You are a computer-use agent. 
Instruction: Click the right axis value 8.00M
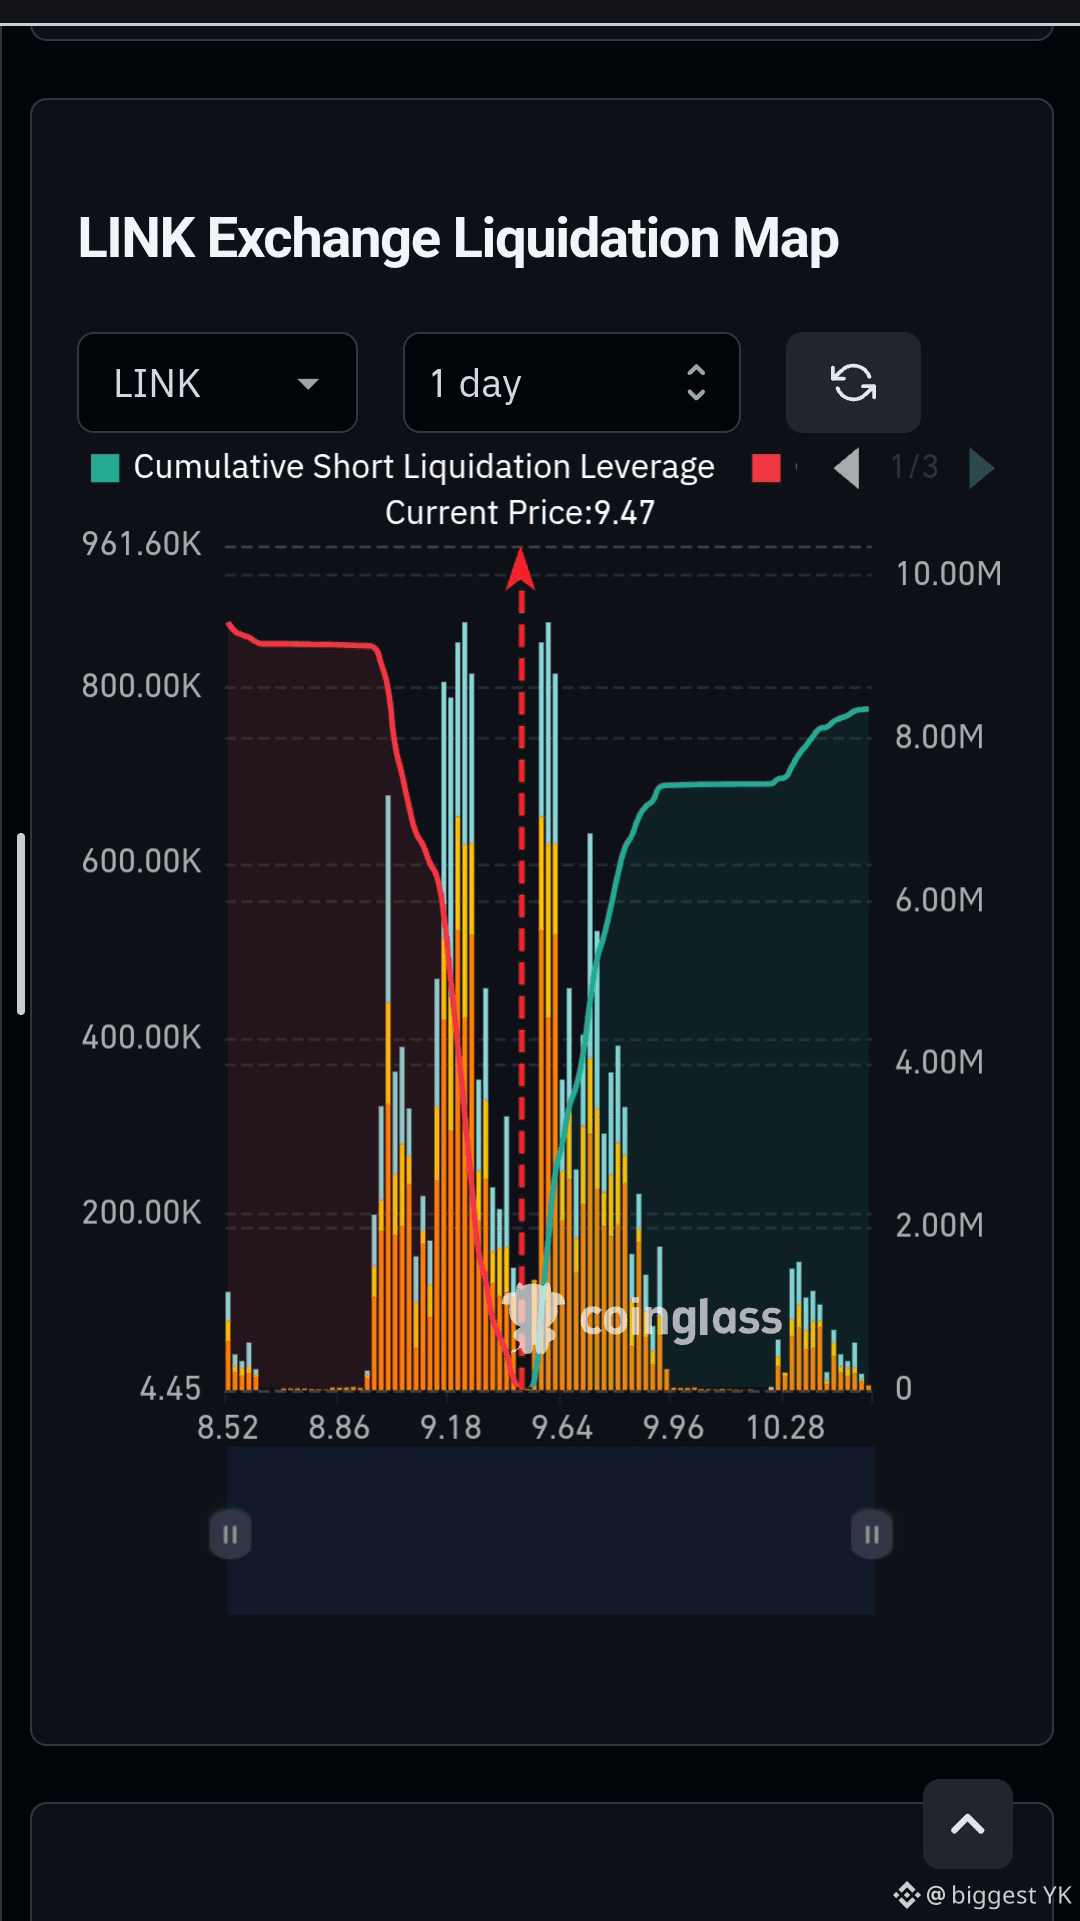click(x=939, y=737)
